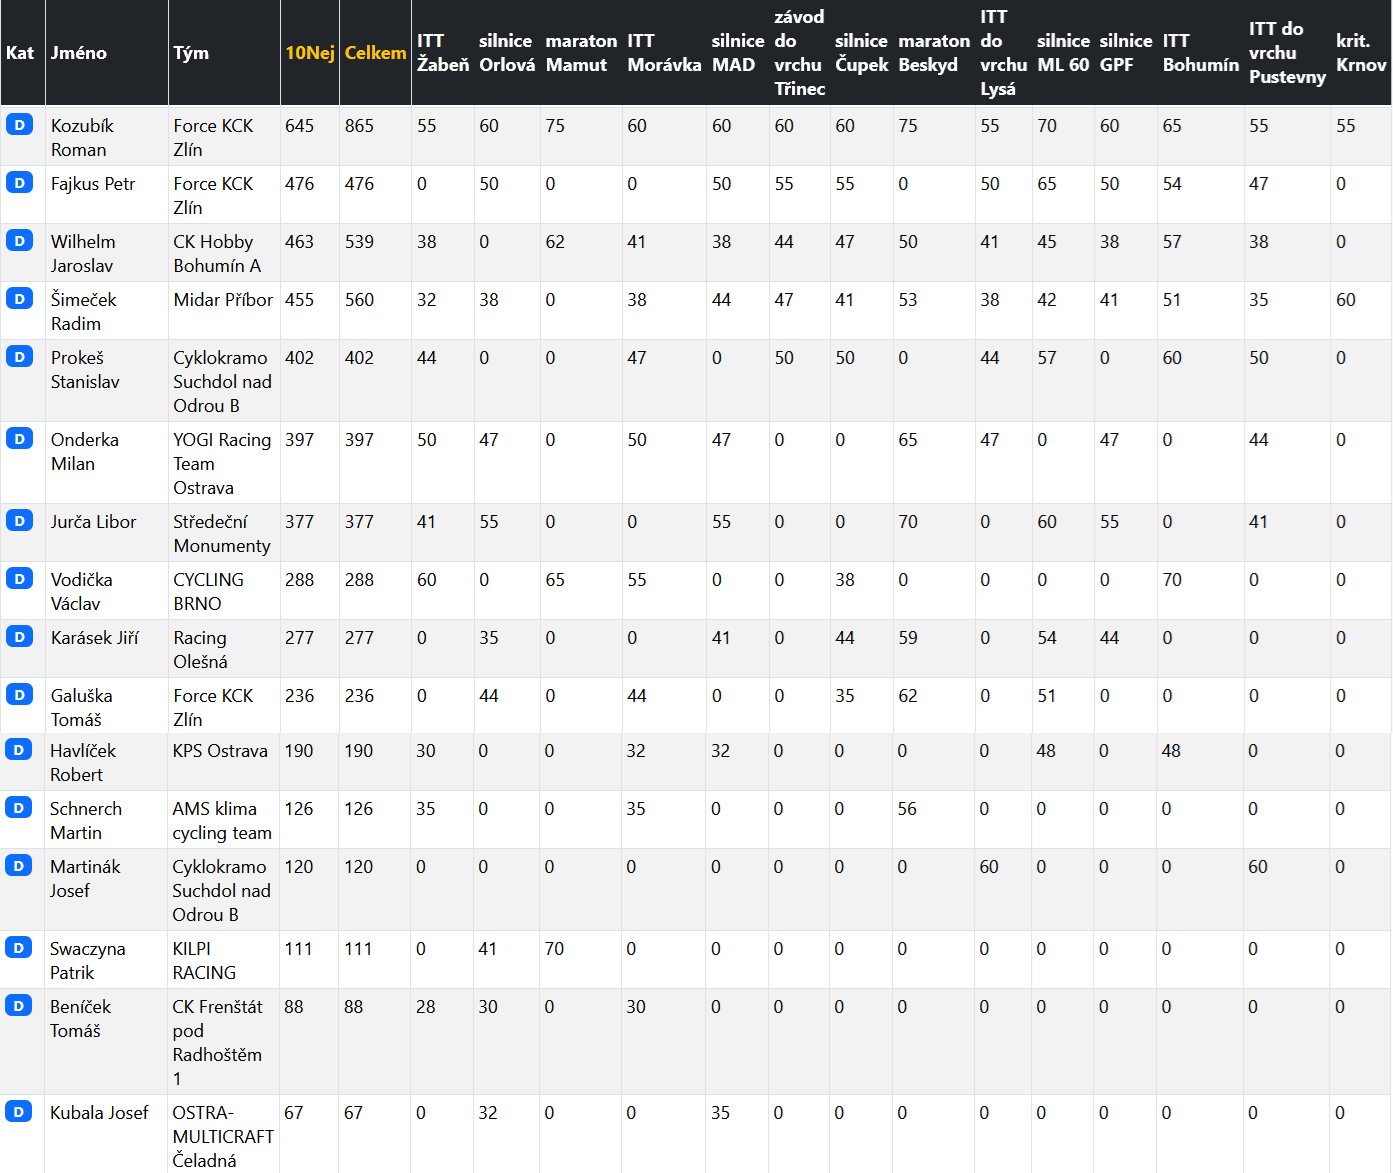Sort by the 10Nej column header
The image size is (1393, 1173).
click(309, 53)
